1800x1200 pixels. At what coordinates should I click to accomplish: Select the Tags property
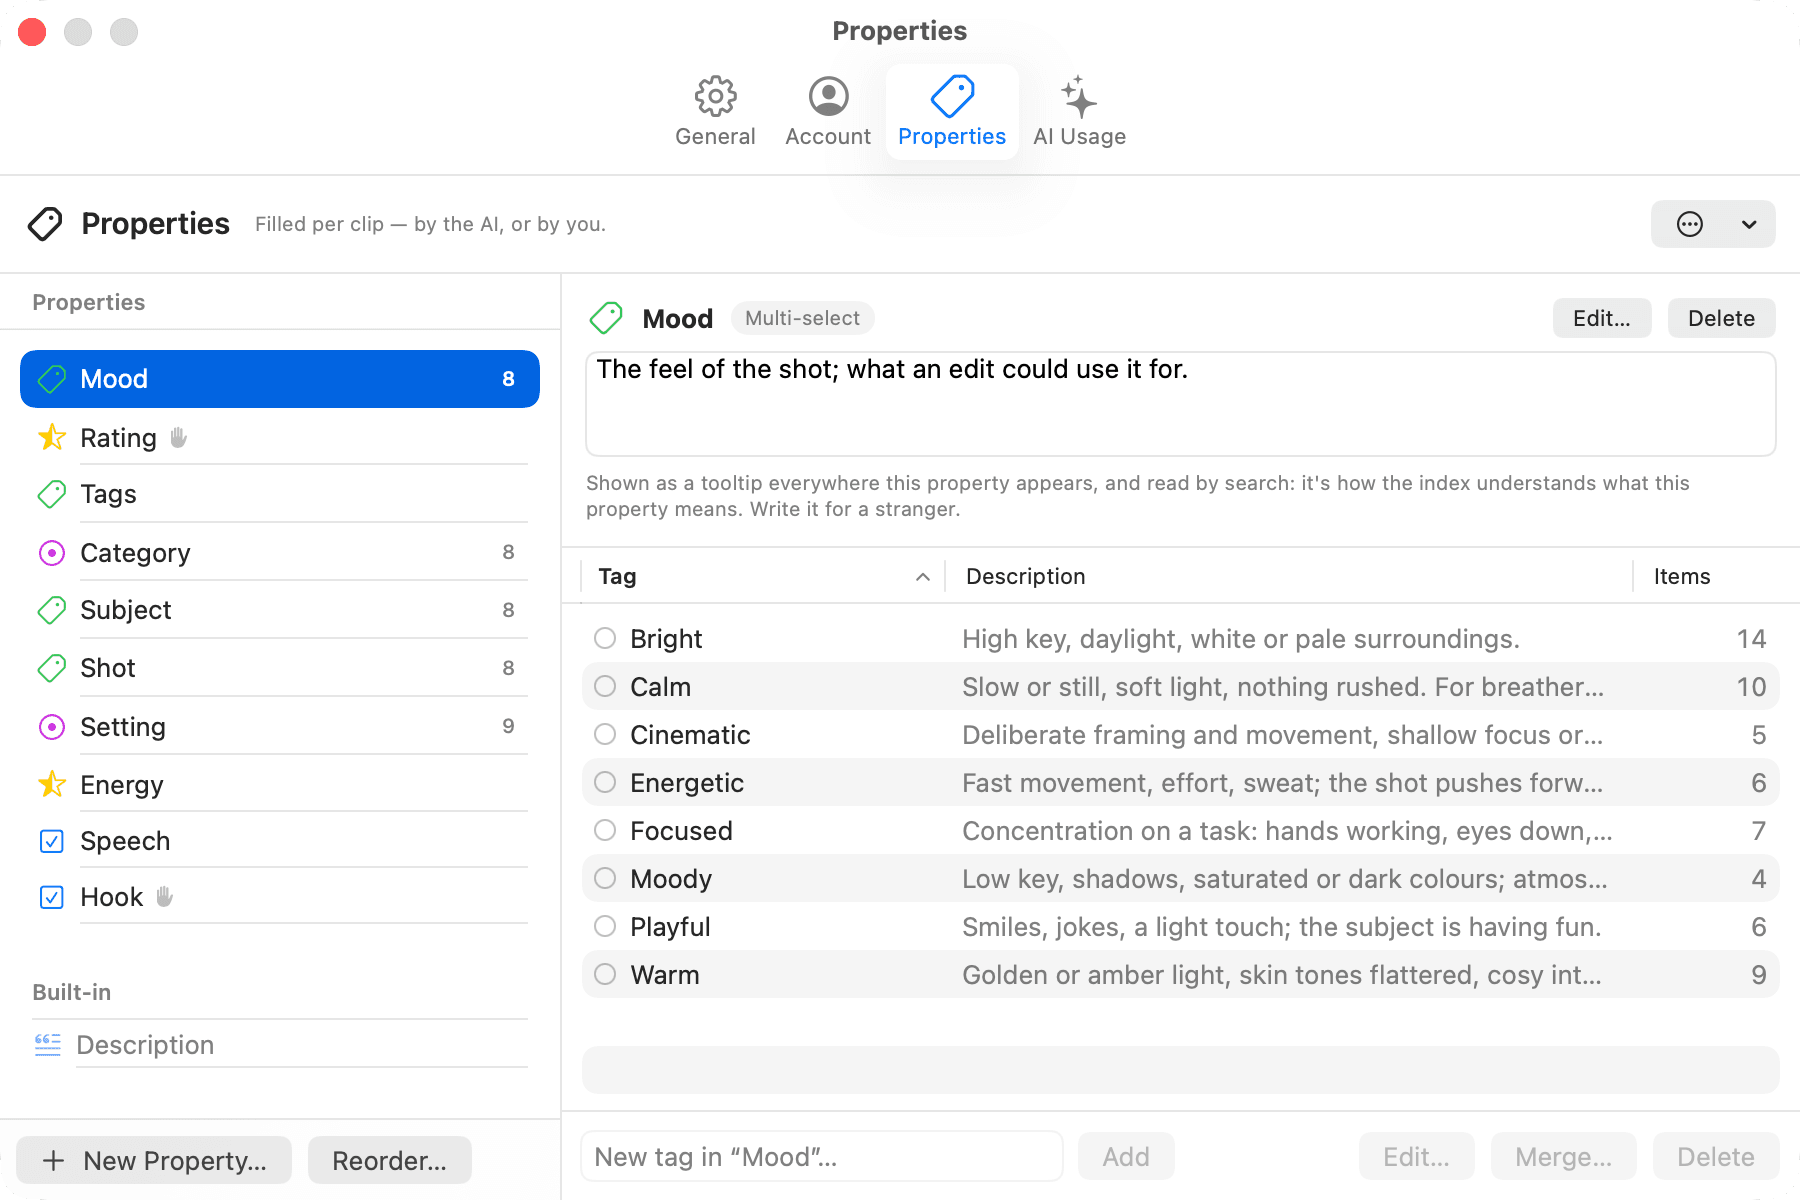pyautogui.click(x=280, y=494)
